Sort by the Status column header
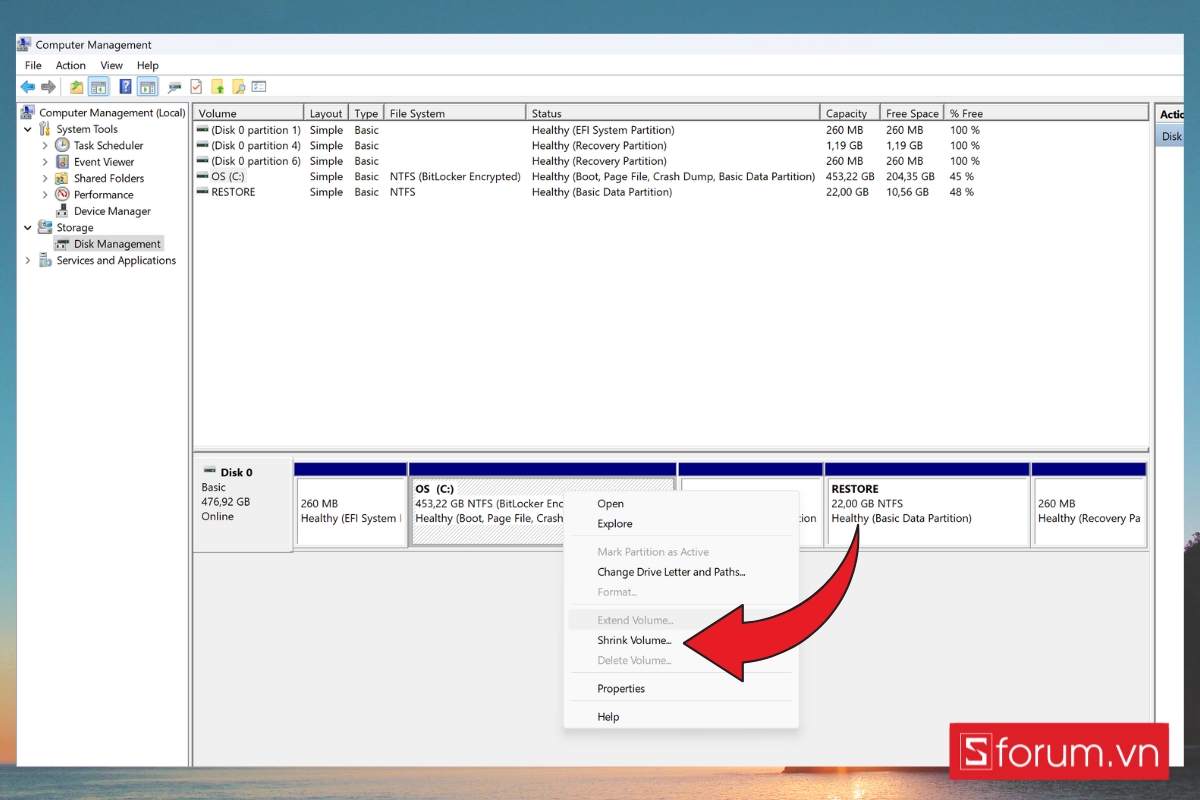1200x800 pixels. pyautogui.click(x=673, y=113)
